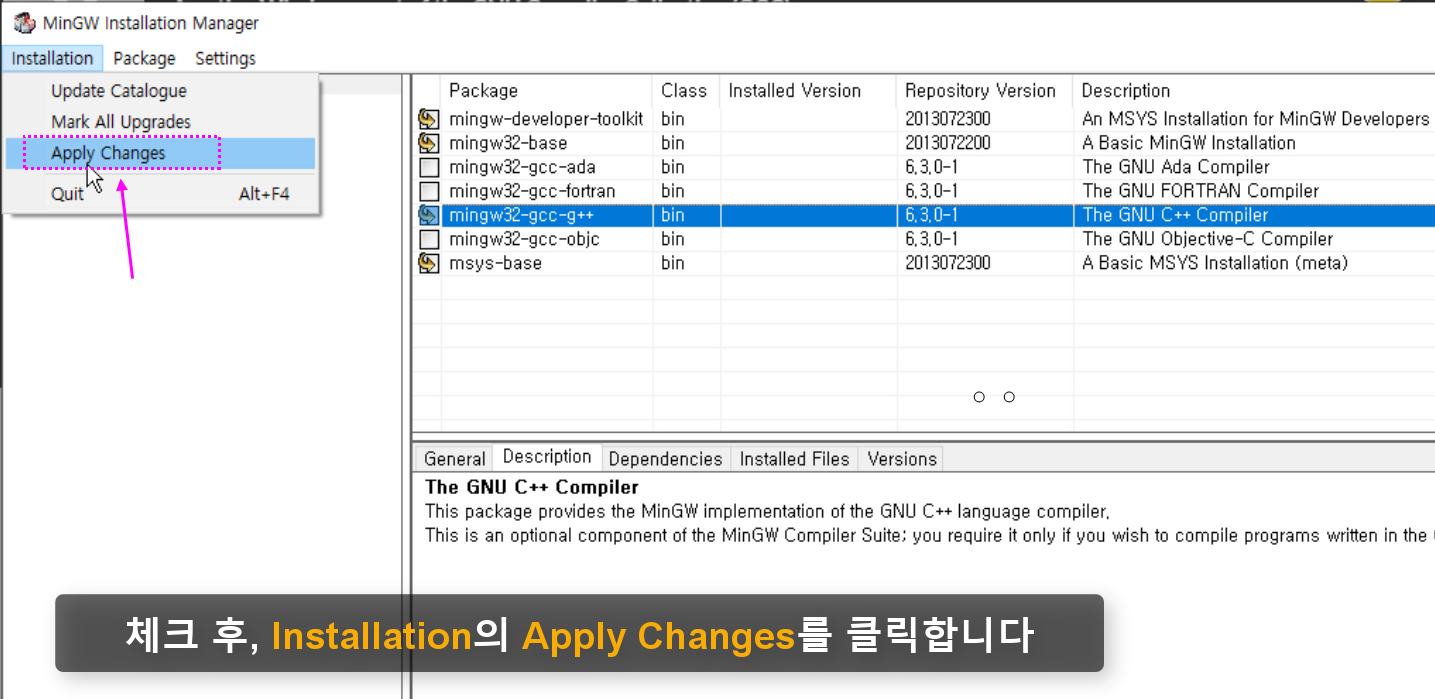Sort by the Class column header
The height and width of the screenshot is (699, 1435).
[x=686, y=91]
